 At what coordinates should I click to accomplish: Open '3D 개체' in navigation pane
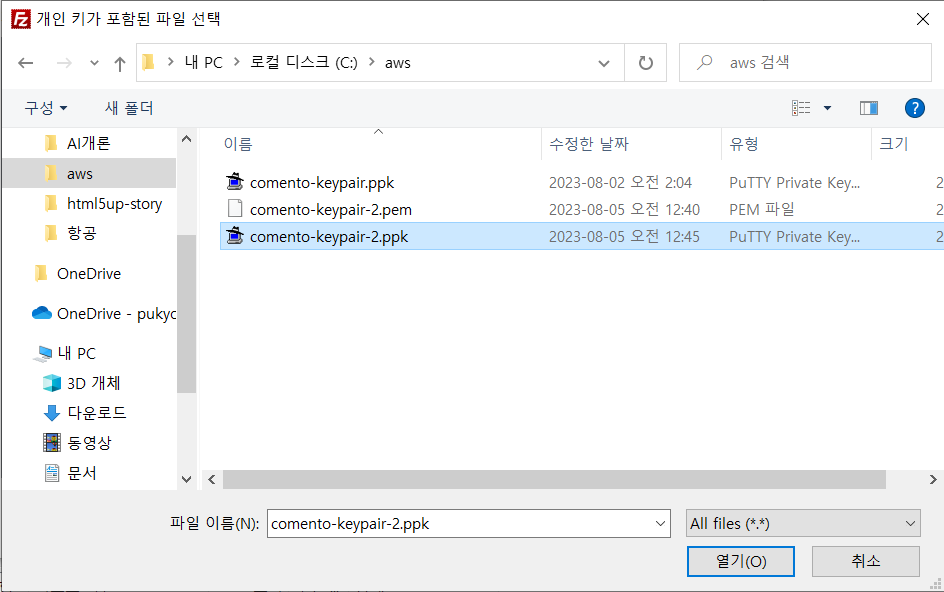(94, 383)
